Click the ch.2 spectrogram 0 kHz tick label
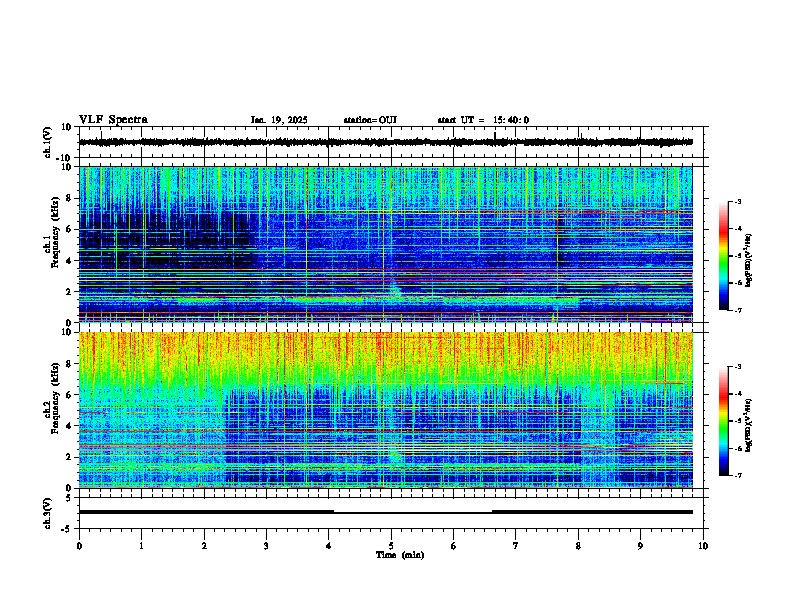This screenshot has height=612, width=792. coord(70,488)
